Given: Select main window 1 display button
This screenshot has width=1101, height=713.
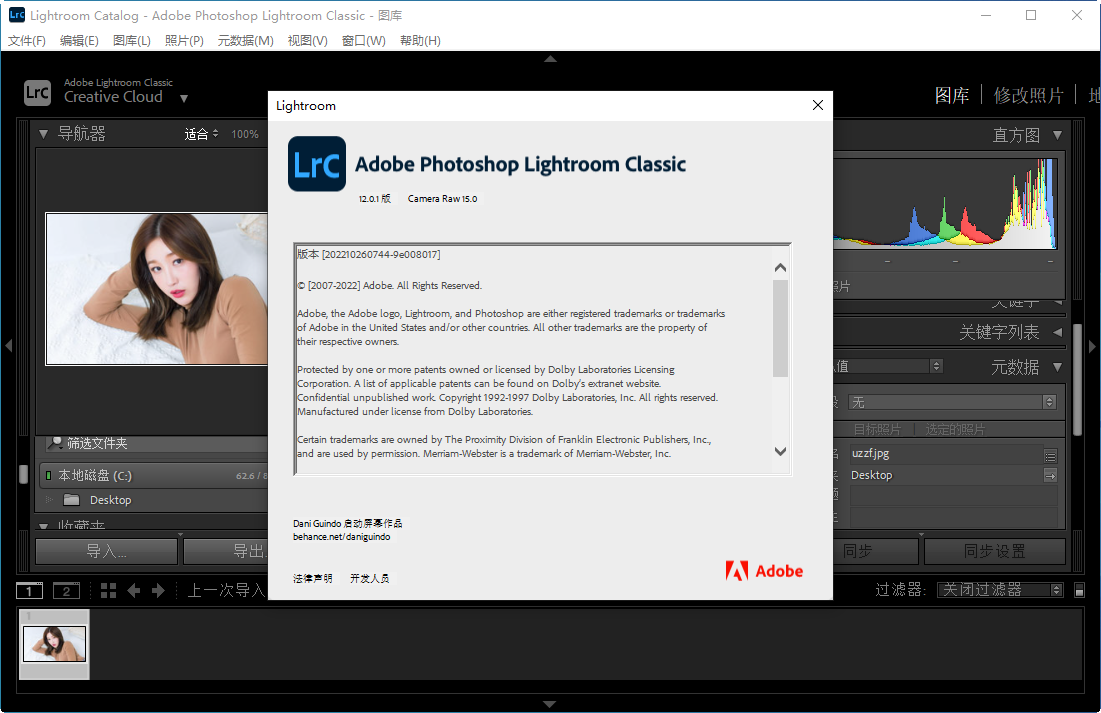Looking at the screenshot, I should tap(29, 591).
